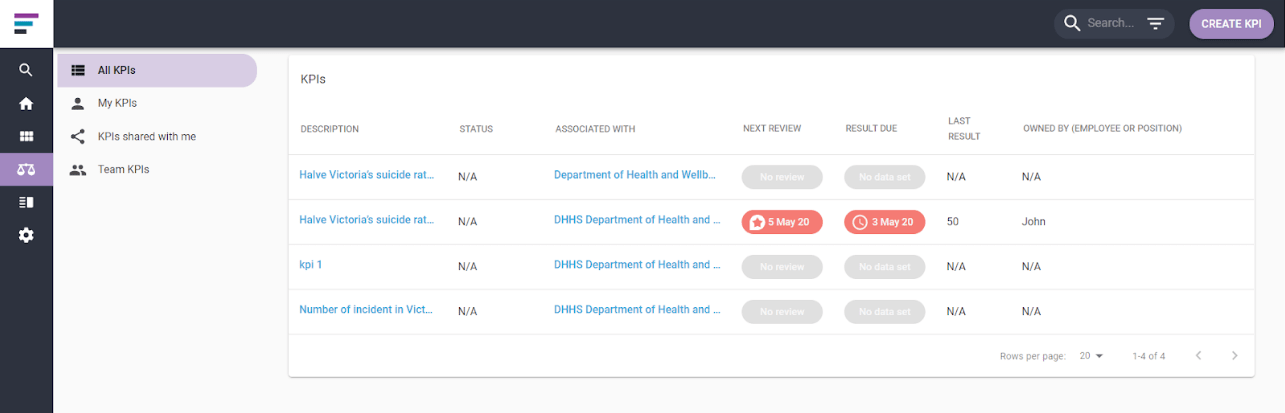Open first Halve Victoria's suicide rate KPI
Screen dimensions: 1285x413
click(x=367, y=174)
